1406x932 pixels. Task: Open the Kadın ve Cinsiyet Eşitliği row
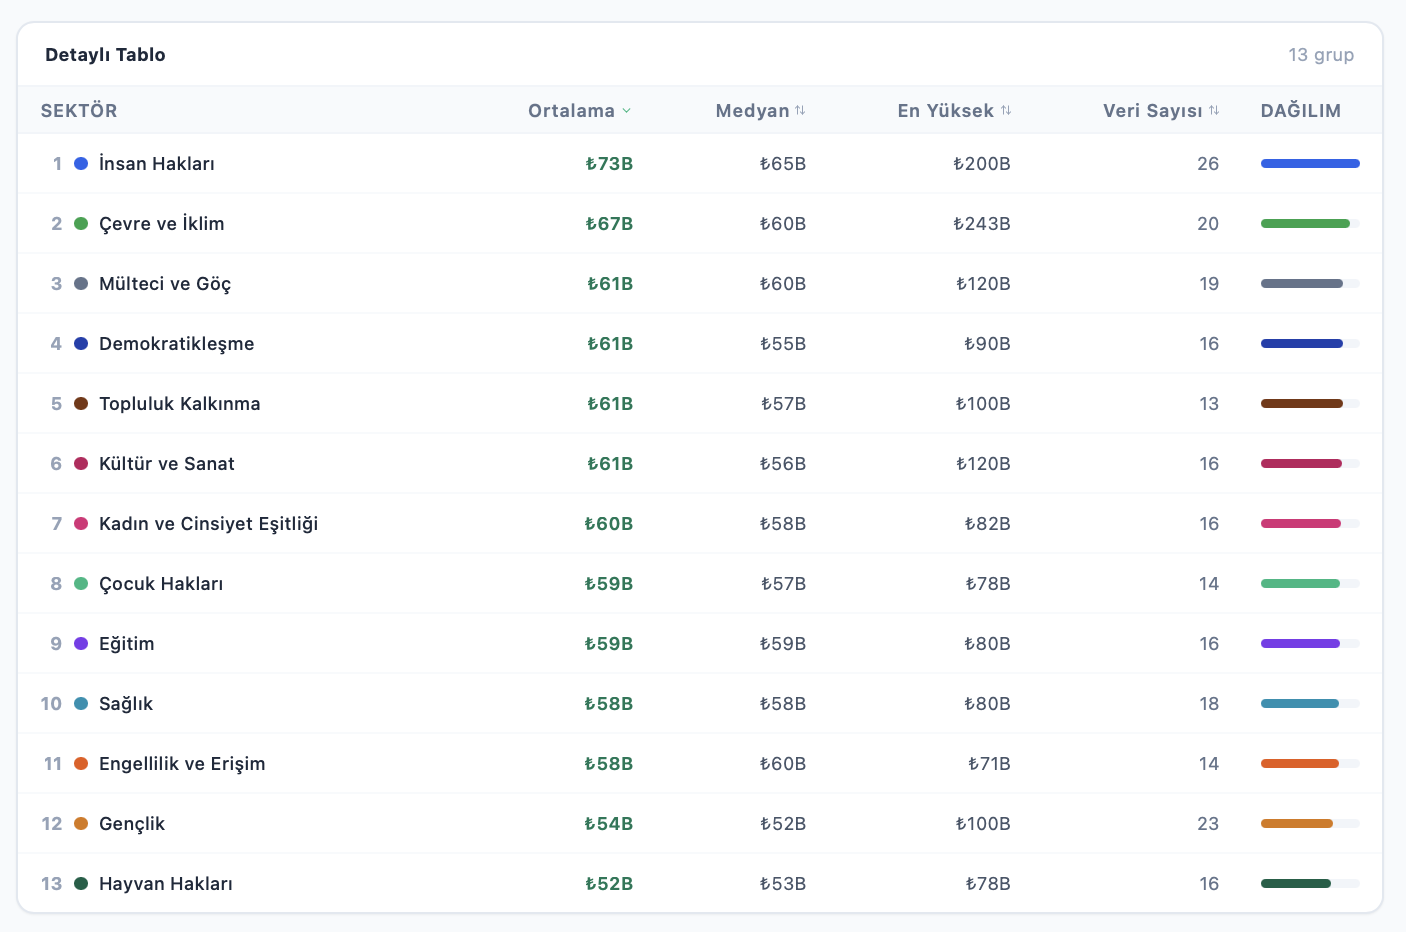pyautogui.click(x=700, y=523)
